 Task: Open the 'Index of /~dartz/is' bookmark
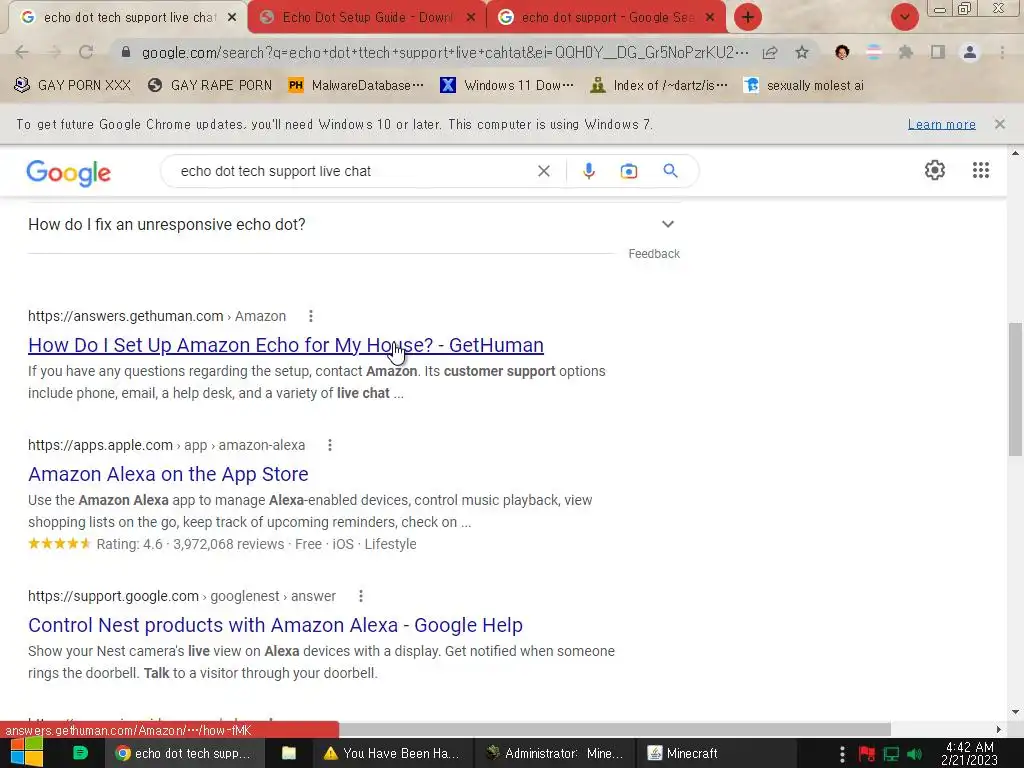click(x=659, y=86)
